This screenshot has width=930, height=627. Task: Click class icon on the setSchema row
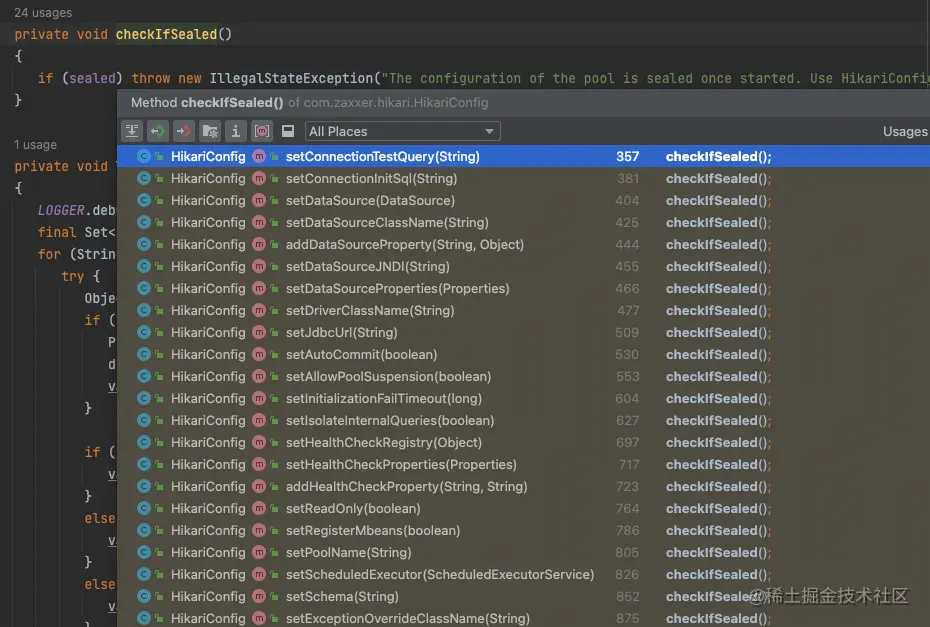tap(144, 596)
